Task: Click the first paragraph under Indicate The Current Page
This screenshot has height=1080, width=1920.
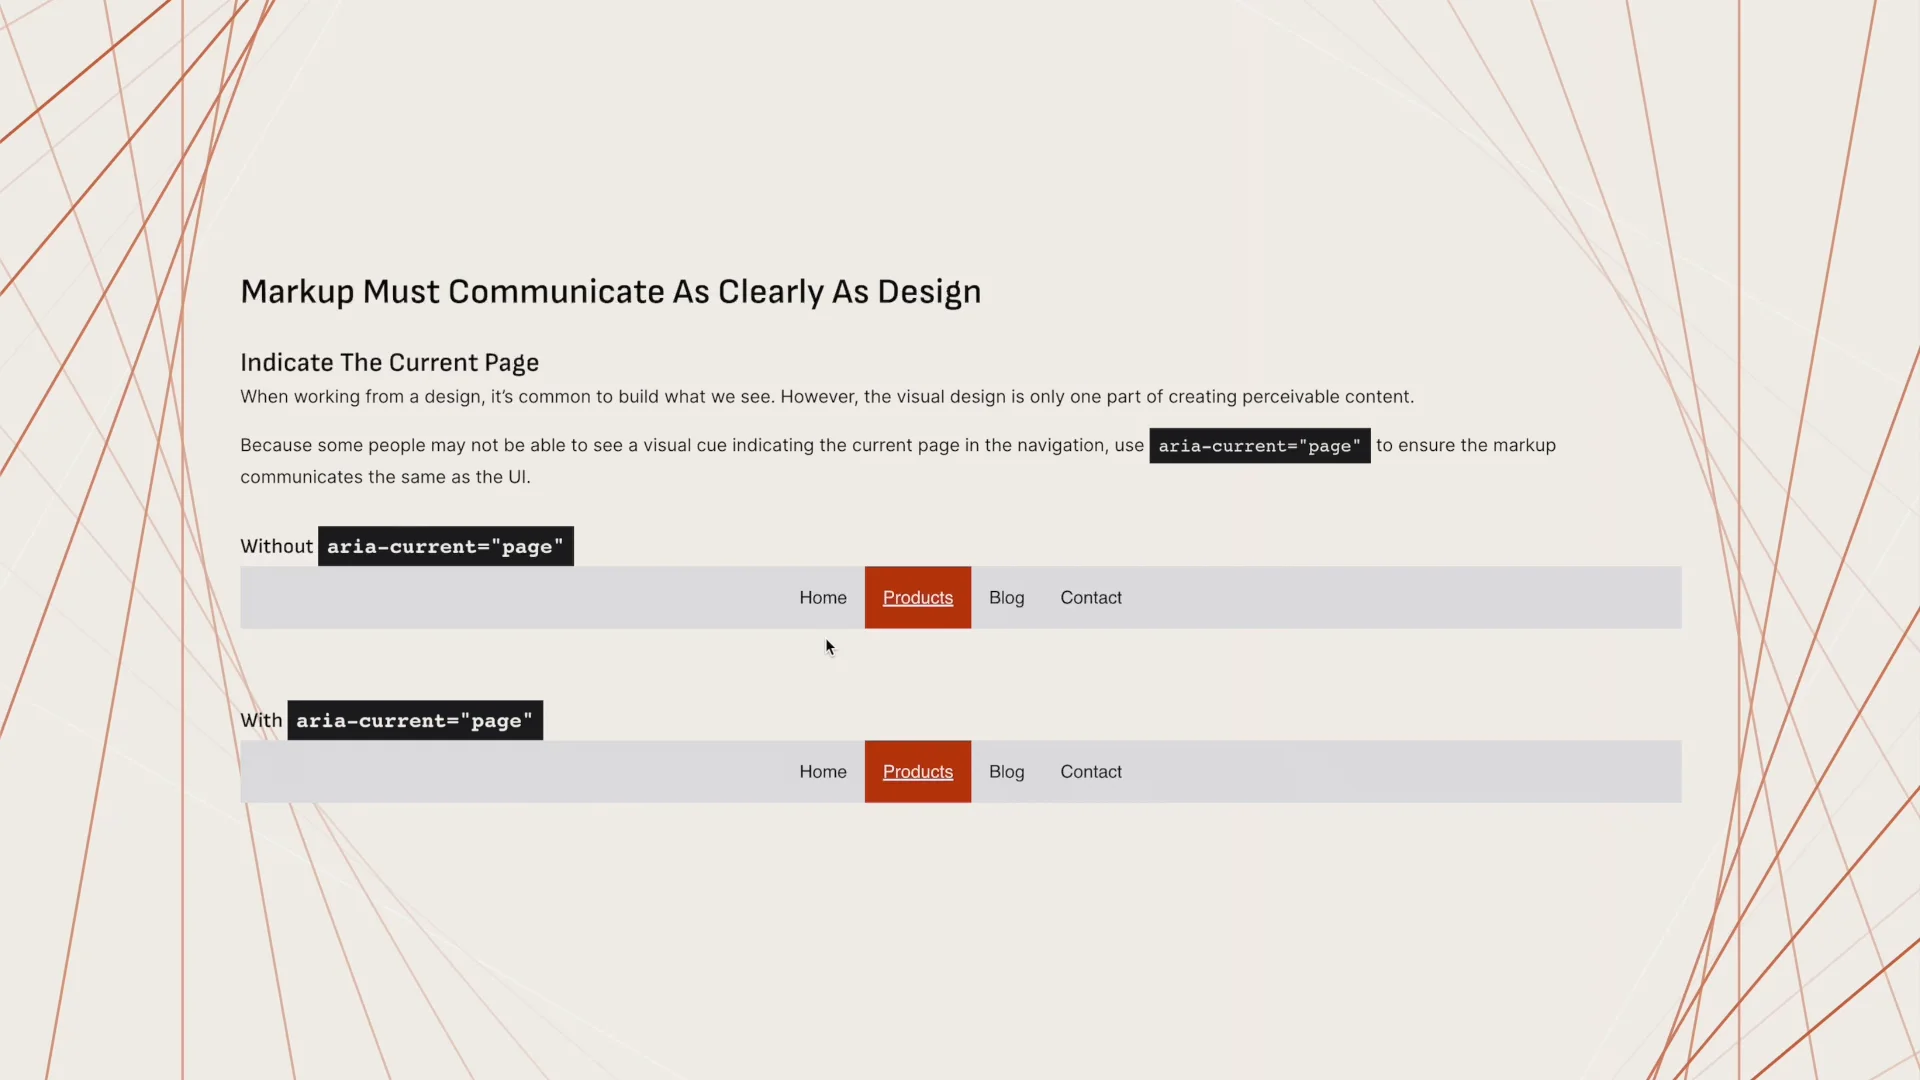Action: coord(826,396)
